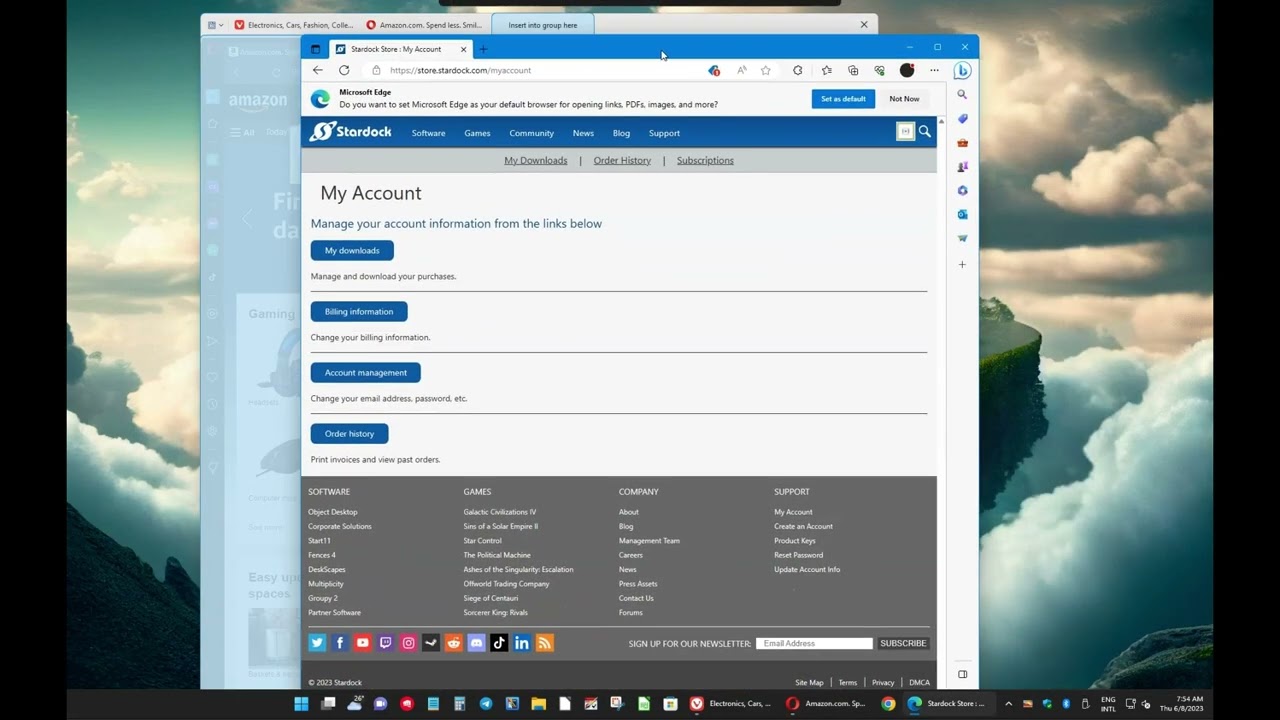The height and width of the screenshot is (720, 1280).
Task: Open the Order History top link
Action: tap(622, 160)
